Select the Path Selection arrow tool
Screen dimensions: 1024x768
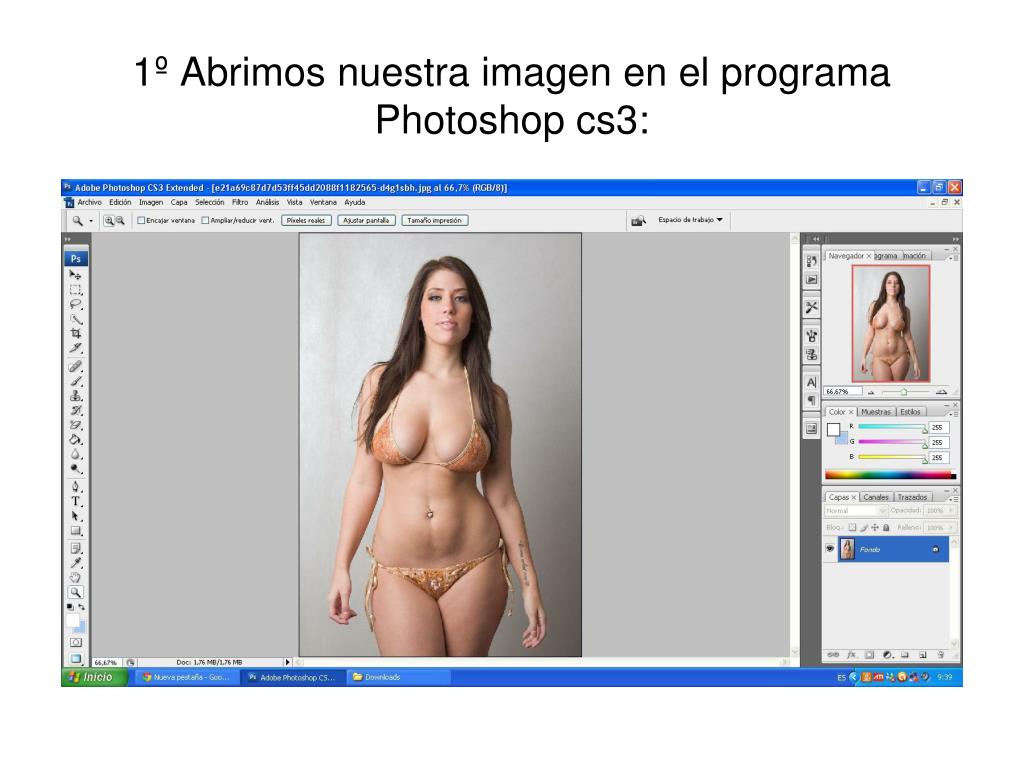pos(76,516)
